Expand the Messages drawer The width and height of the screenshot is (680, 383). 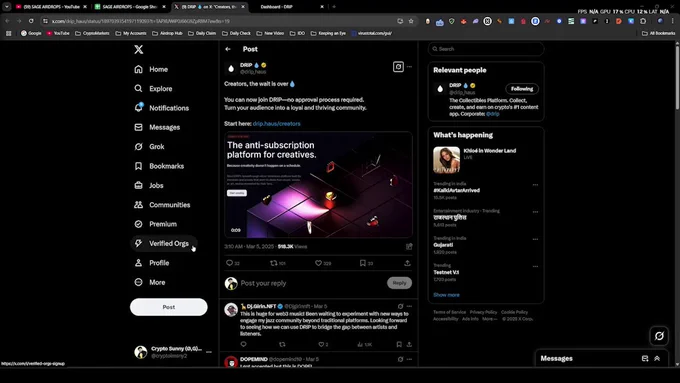coord(657,359)
